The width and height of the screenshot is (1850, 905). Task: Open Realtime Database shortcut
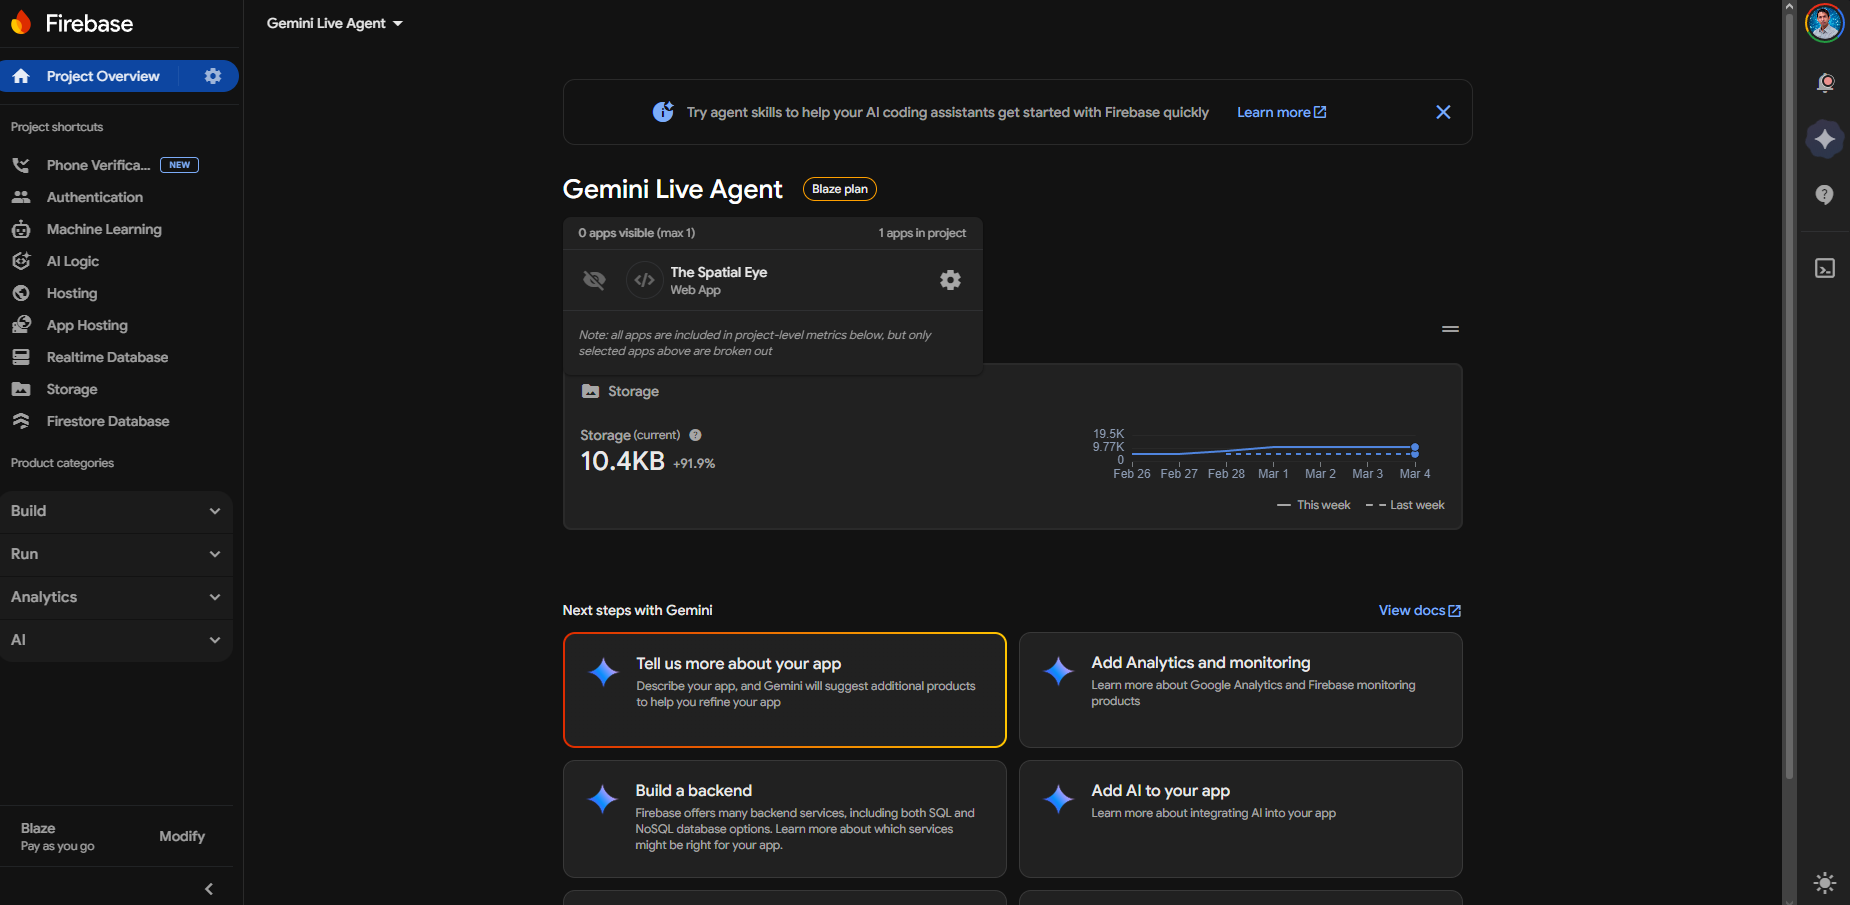pyautogui.click(x=107, y=357)
